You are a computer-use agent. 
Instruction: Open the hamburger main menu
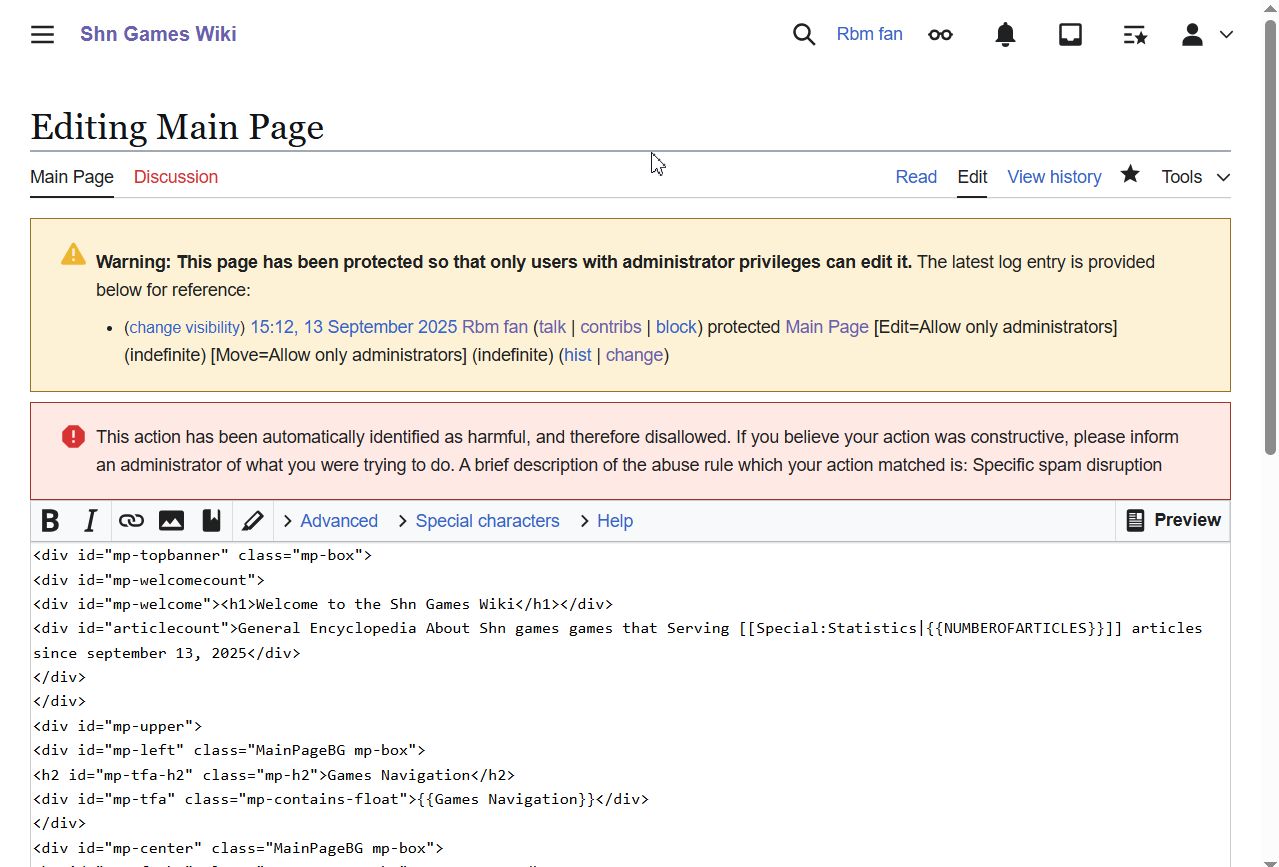pos(42,35)
